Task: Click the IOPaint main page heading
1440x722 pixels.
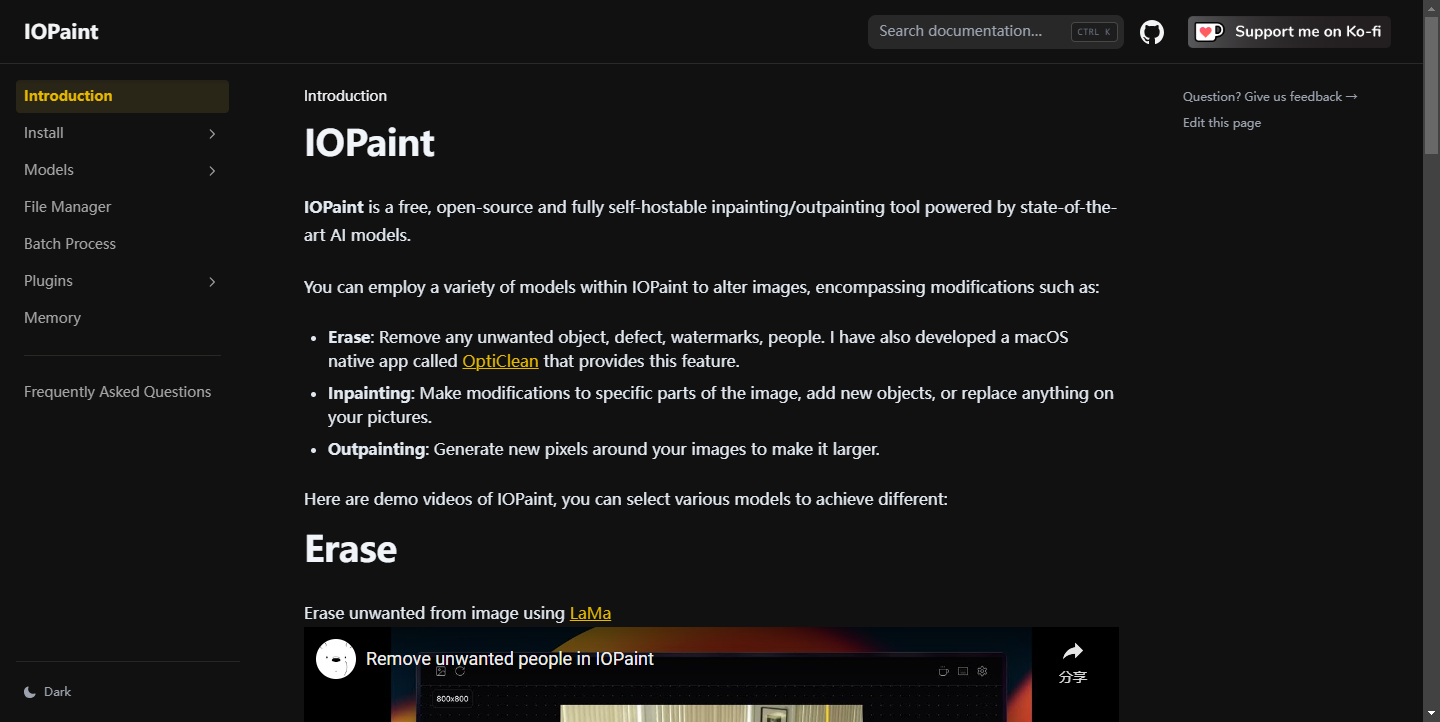Action: click(x=369, y=143)
